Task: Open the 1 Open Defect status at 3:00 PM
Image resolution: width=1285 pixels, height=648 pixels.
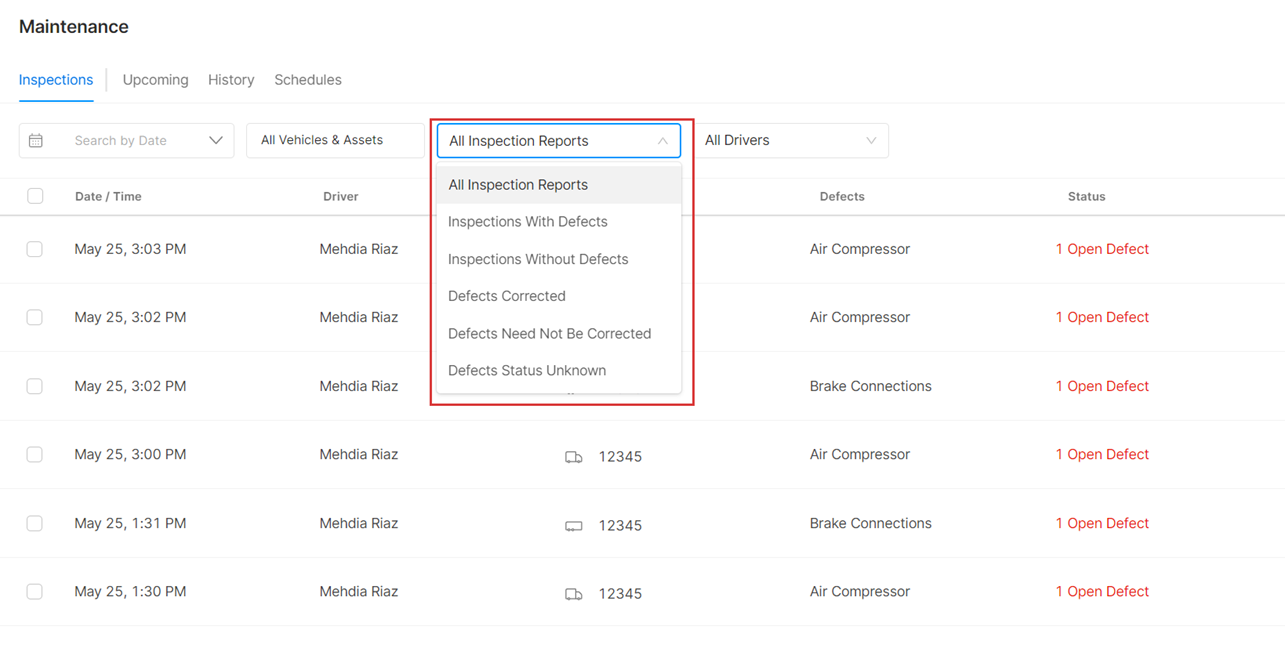Action: coord(1102,454)
